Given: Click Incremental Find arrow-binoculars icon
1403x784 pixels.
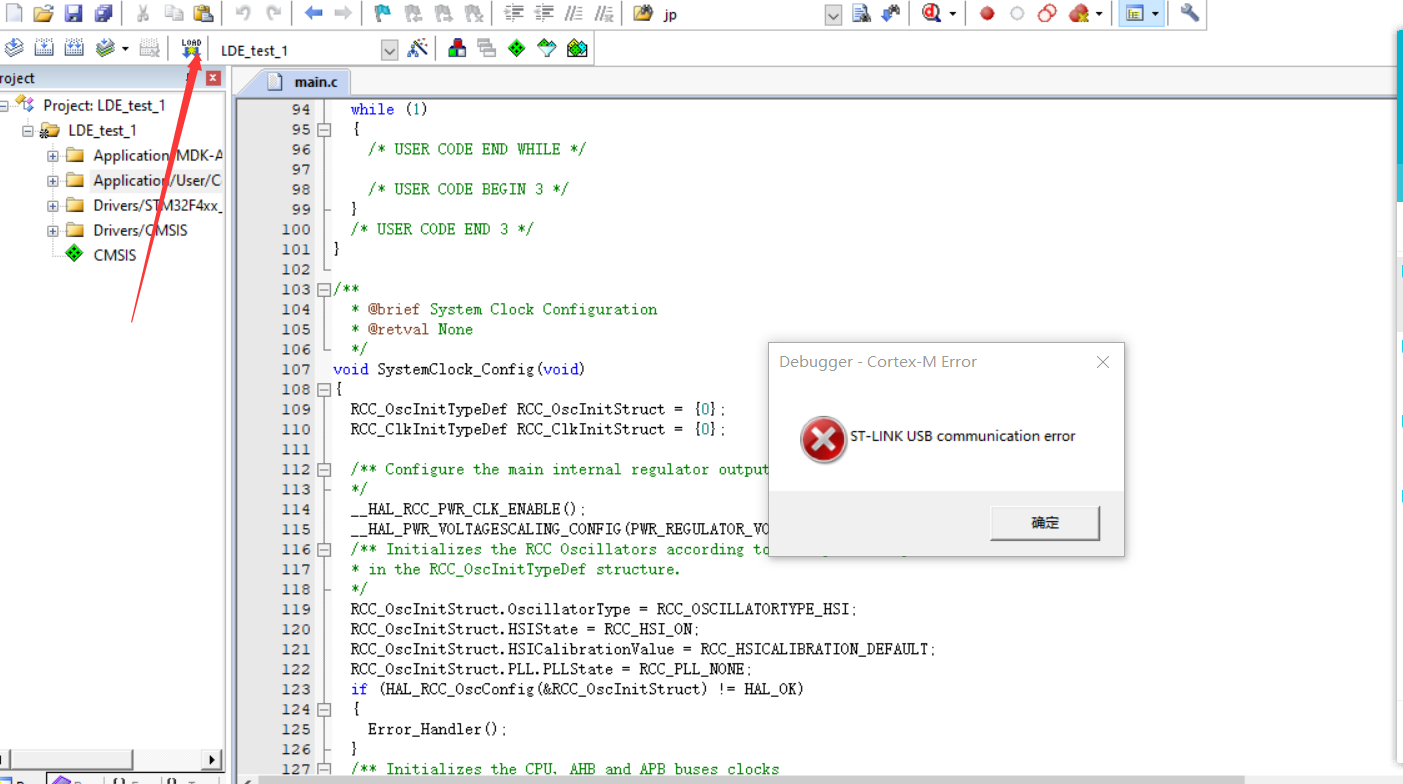Looking at the screenshot, I should (891, 13).
